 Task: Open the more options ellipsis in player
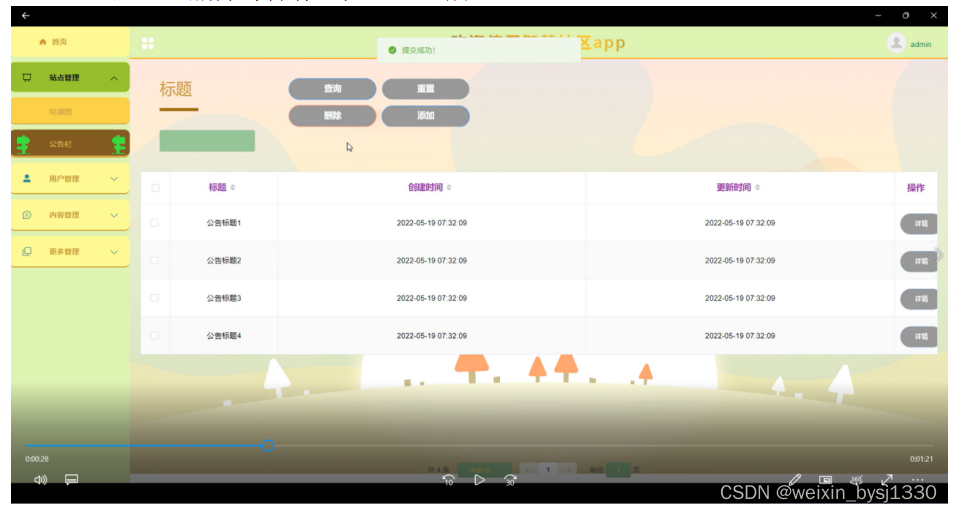tap(917, 480)
